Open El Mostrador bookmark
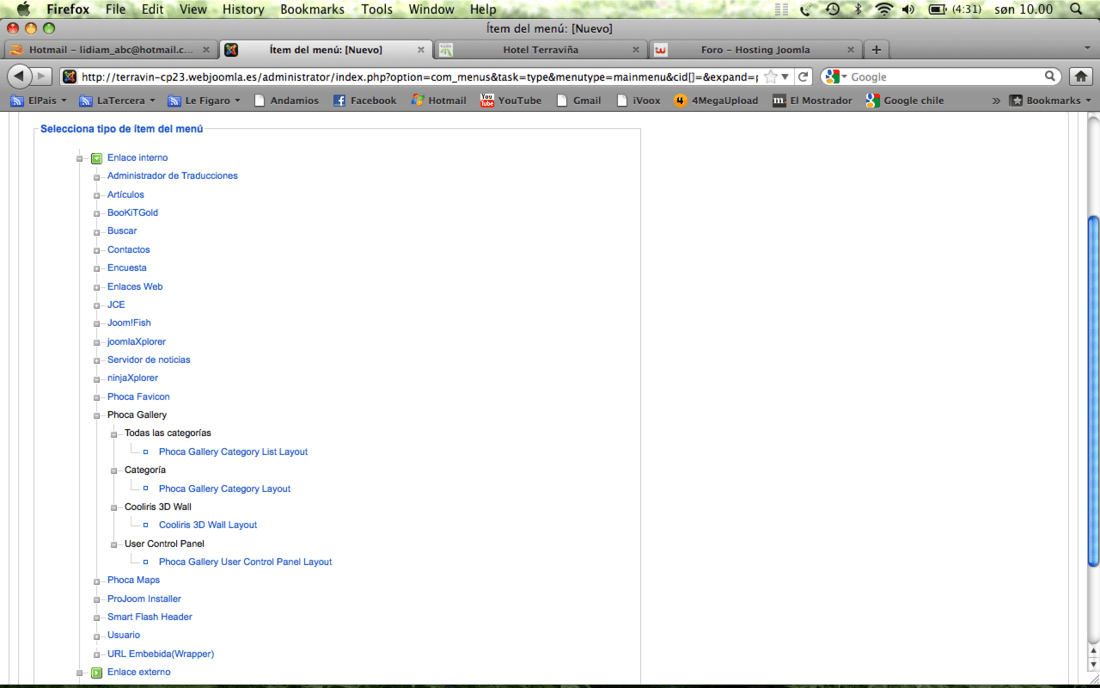The width and height of the screenshot is (1100, 688). tap(812, 100)
